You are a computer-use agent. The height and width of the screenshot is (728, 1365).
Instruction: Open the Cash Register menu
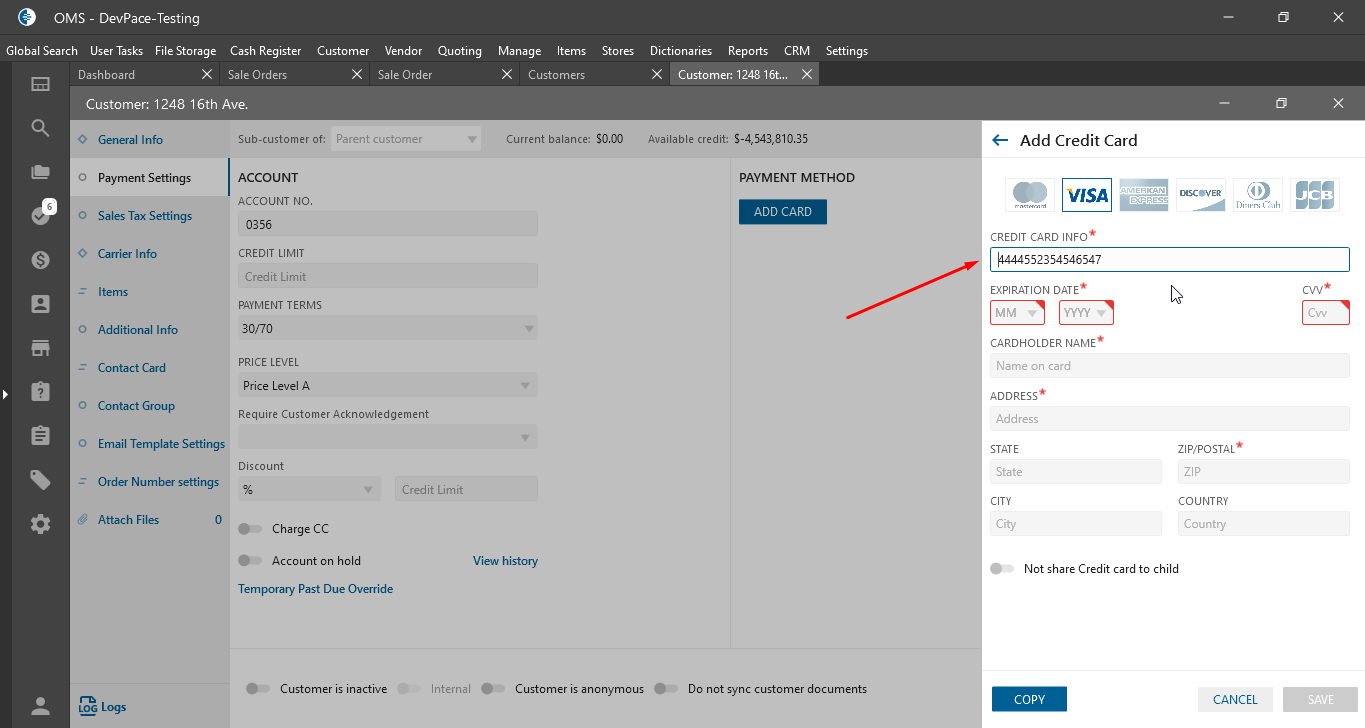click(x=266, y=51)
